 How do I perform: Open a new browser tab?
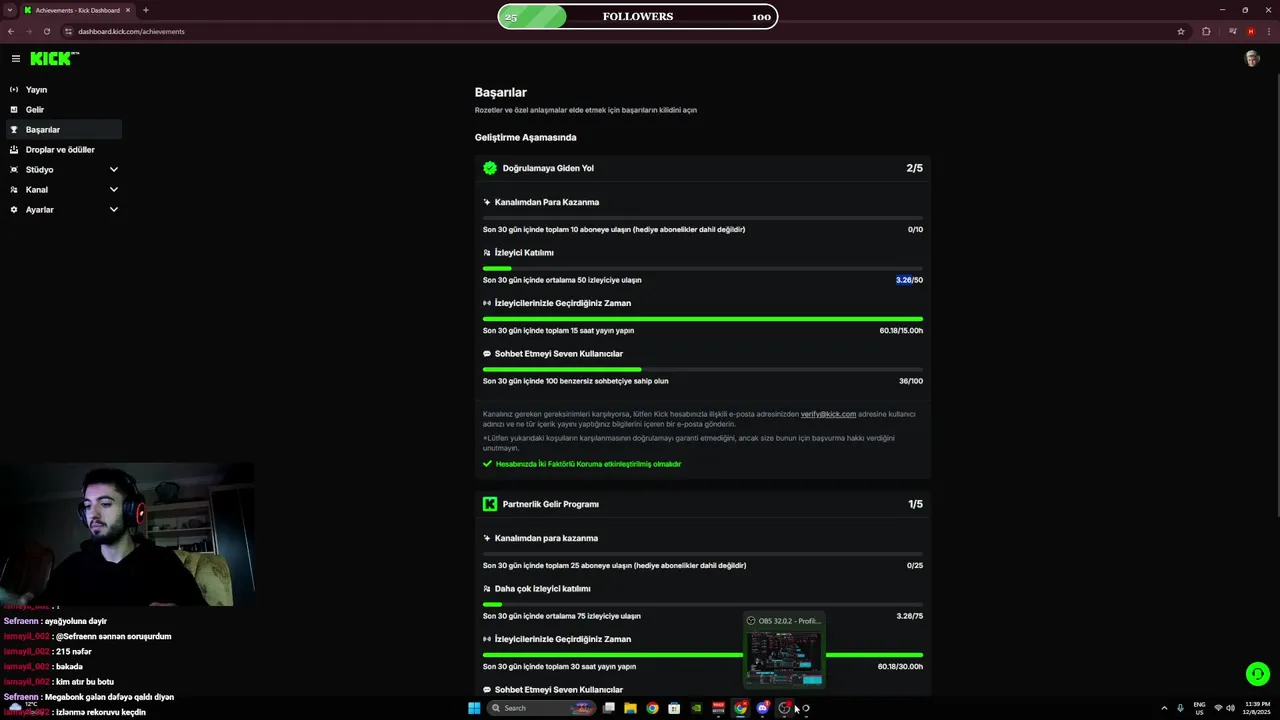146,10
